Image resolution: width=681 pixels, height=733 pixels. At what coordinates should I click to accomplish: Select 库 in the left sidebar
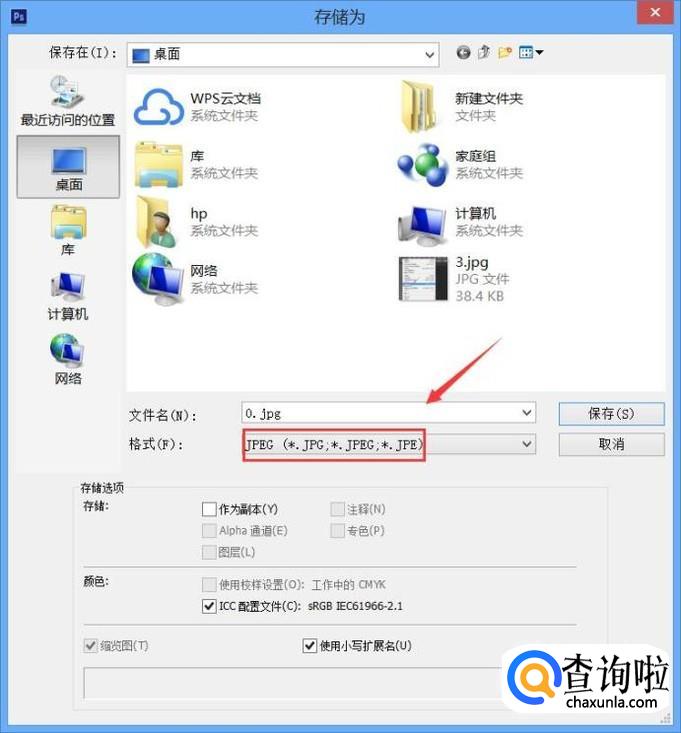[x=68, y=230]
